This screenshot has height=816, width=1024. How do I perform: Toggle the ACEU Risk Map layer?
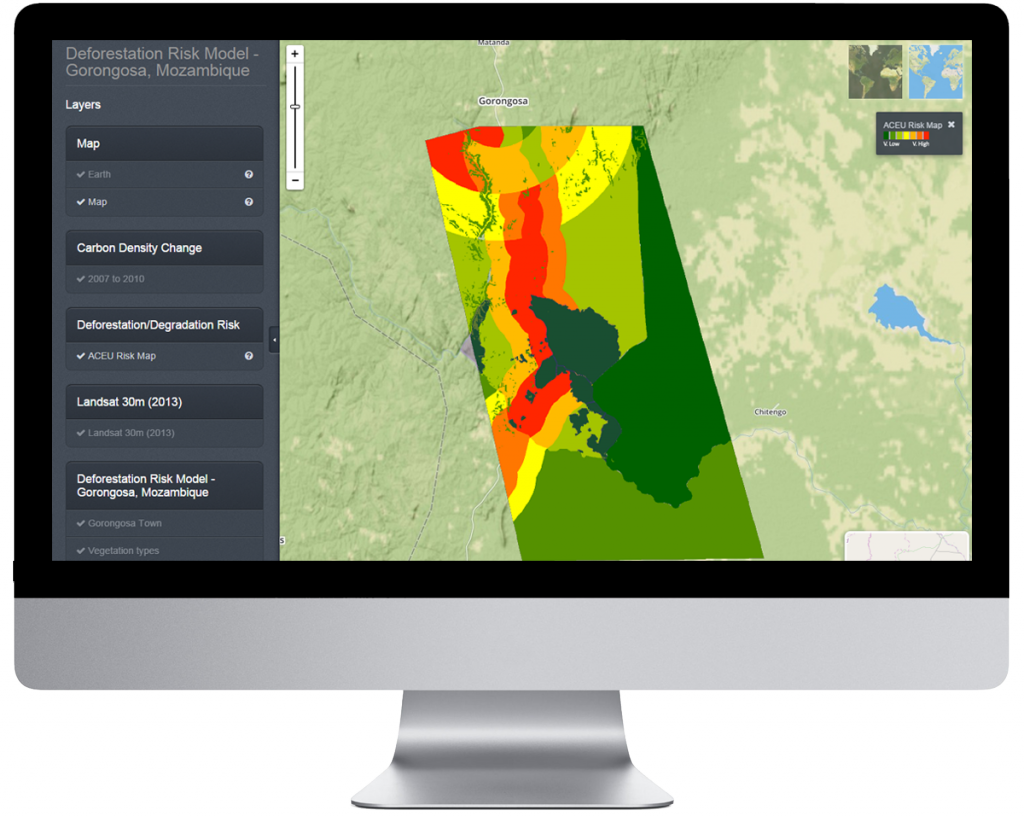tap(165, 356)
